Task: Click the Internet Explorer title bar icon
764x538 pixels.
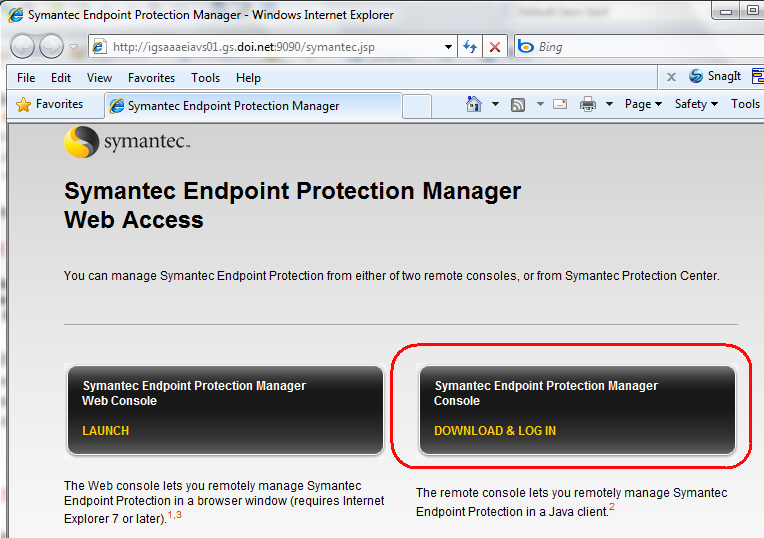Action: pos(16,15)
